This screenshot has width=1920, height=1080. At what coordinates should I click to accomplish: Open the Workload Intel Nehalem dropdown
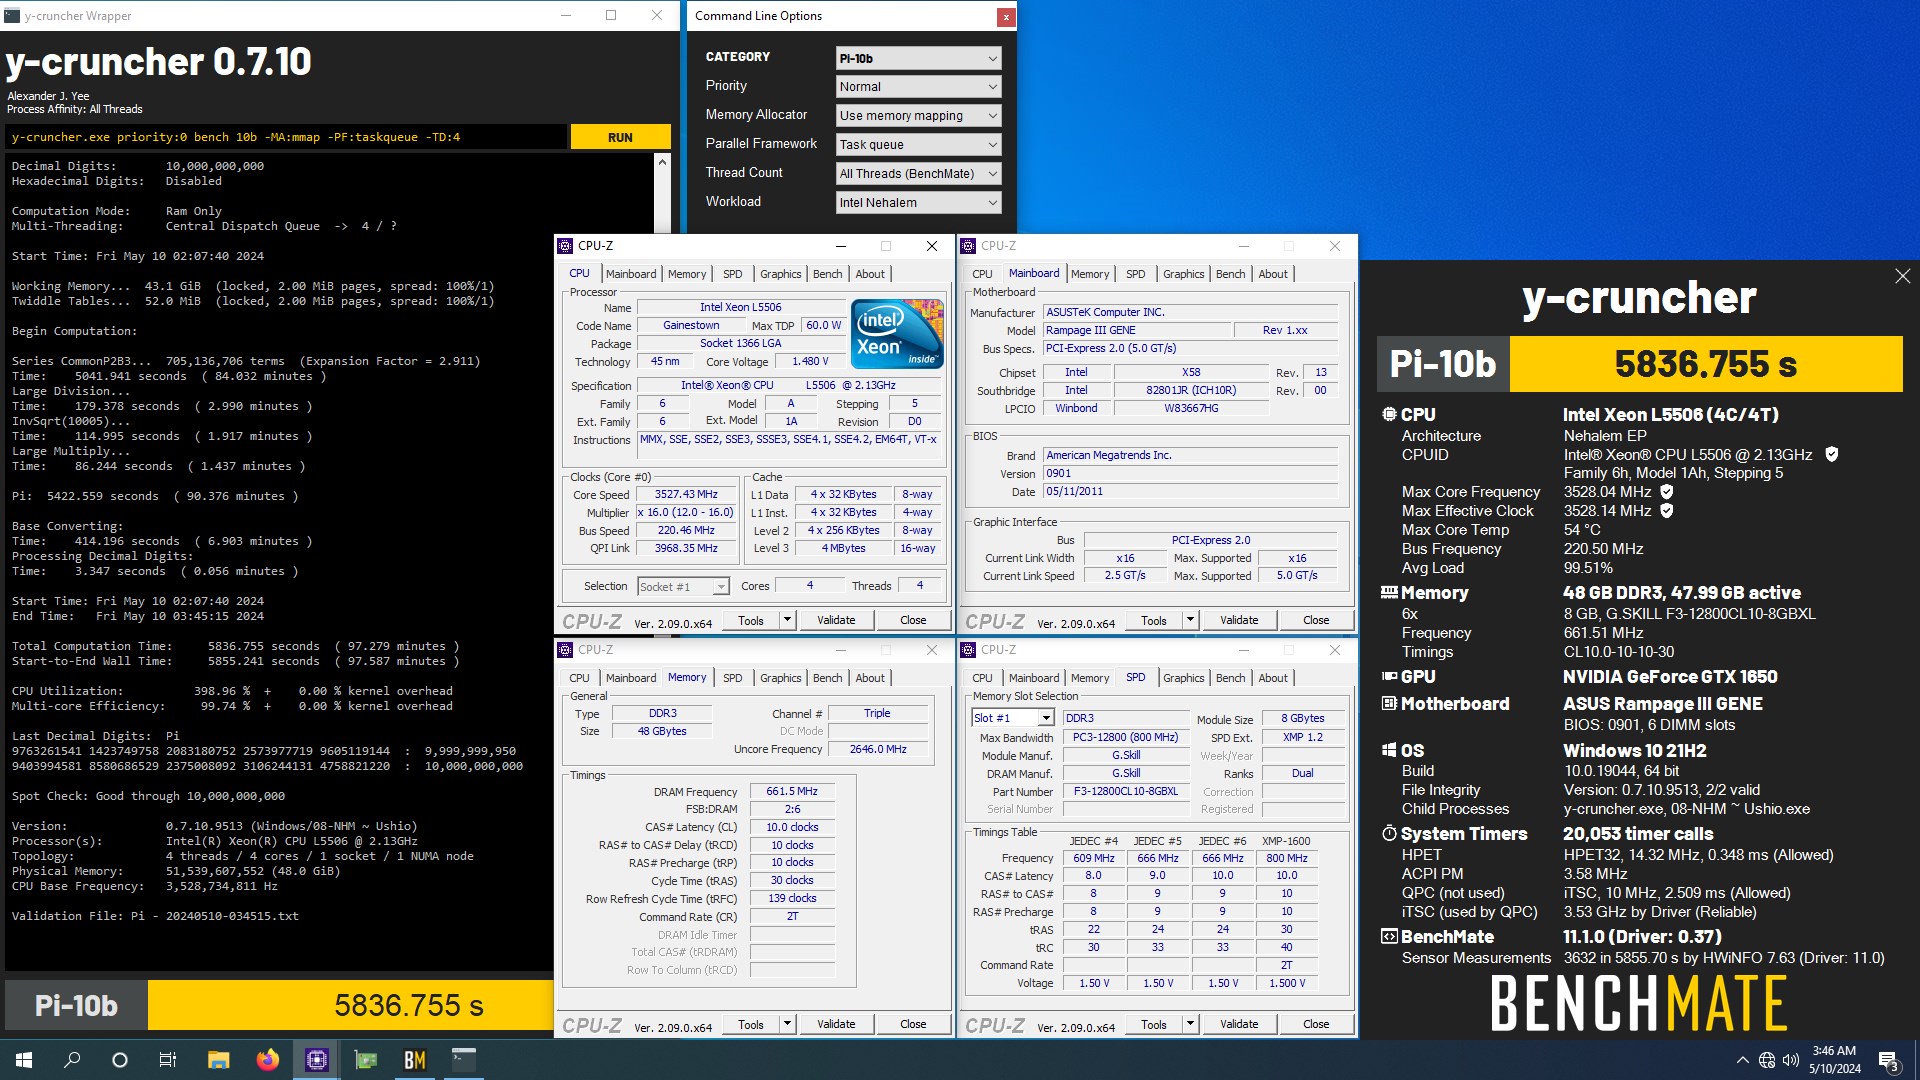click(x=918, y=202)
